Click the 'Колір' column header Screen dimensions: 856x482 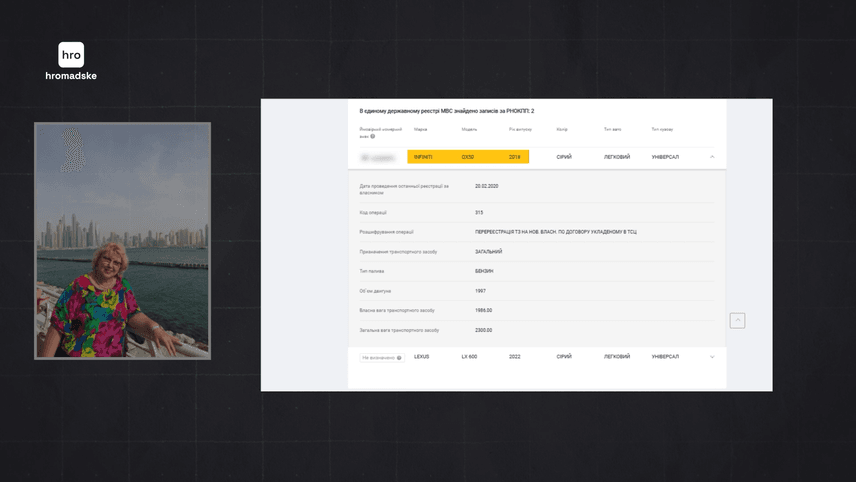pos(562,130)
